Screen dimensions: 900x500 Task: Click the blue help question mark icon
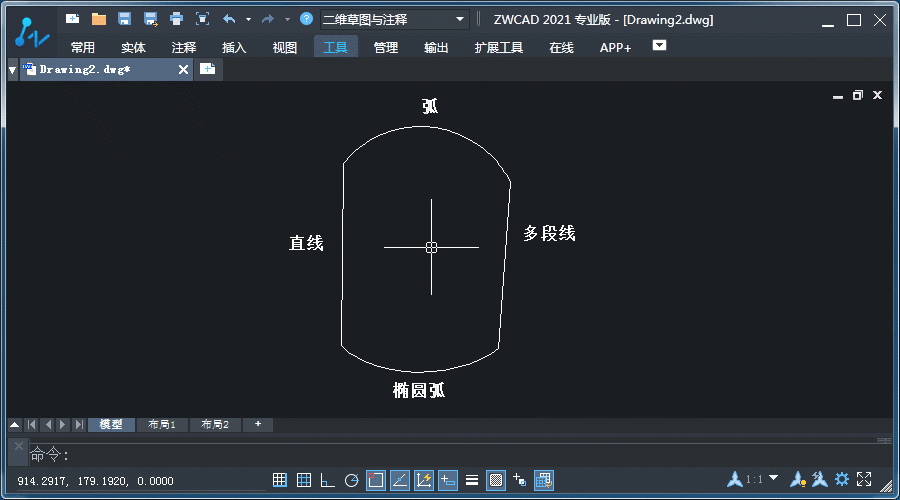coord(306,19)
